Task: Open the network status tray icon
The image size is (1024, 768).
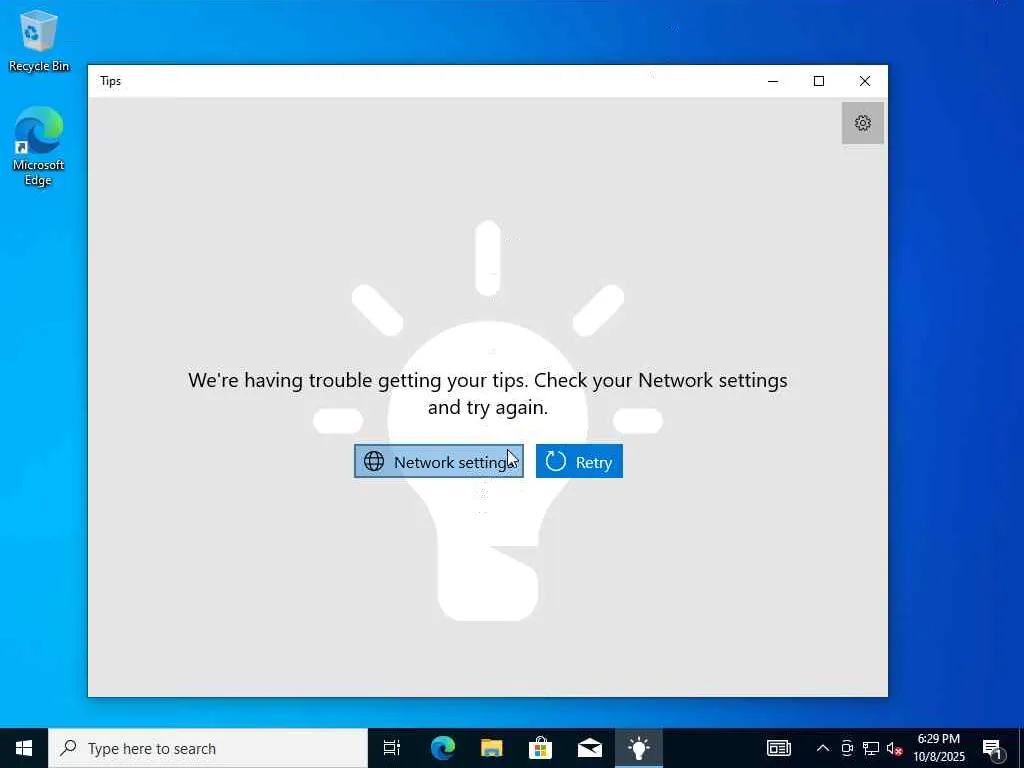Action: coord(871,748)
